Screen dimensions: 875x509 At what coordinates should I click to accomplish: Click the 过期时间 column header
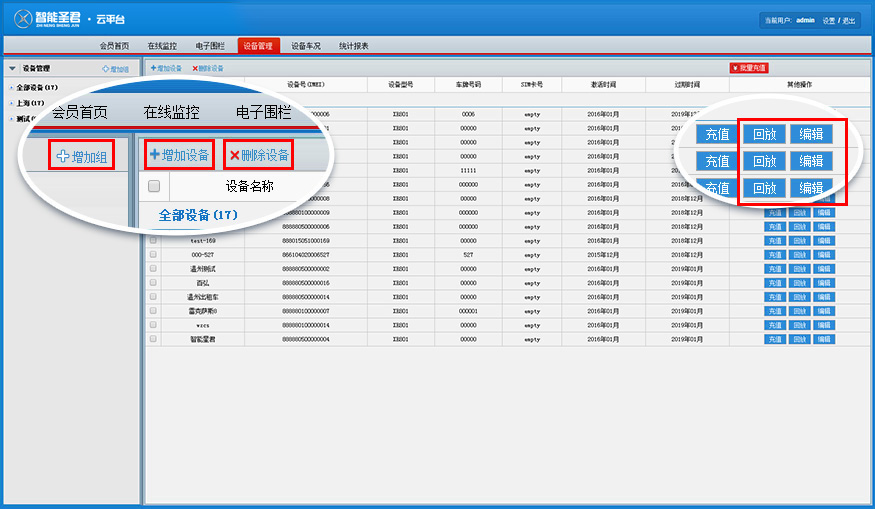(x=687, y=85)
